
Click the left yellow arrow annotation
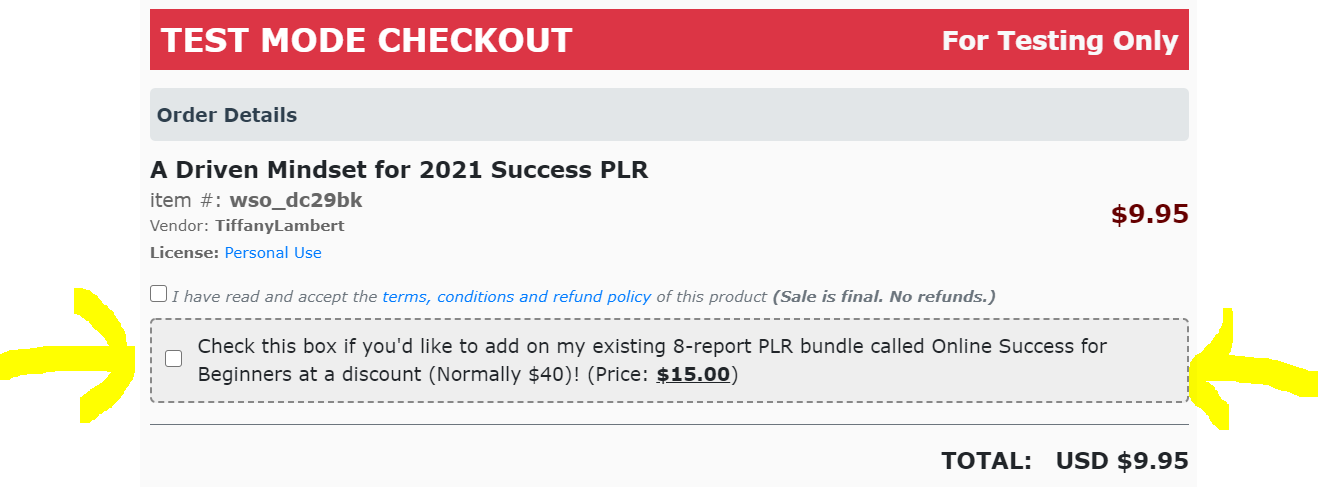68,355
